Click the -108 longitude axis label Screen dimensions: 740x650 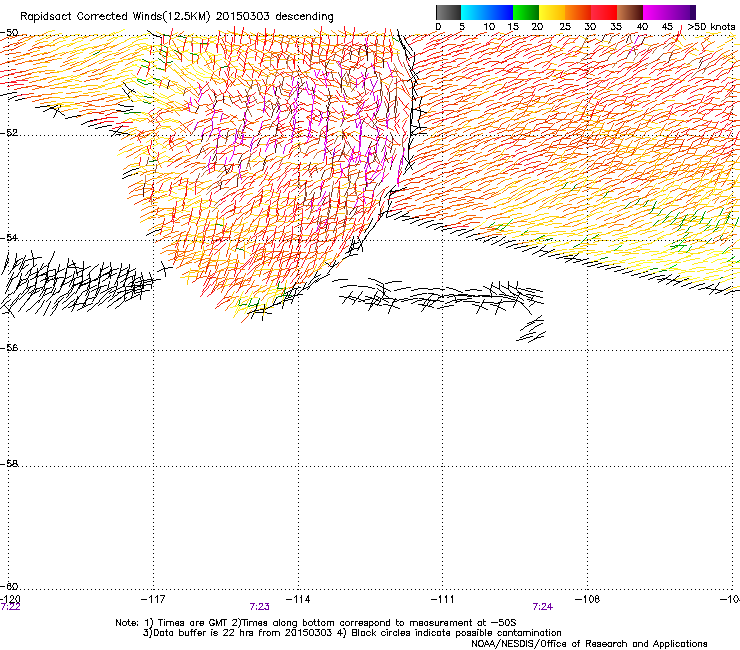pos(588,599)
